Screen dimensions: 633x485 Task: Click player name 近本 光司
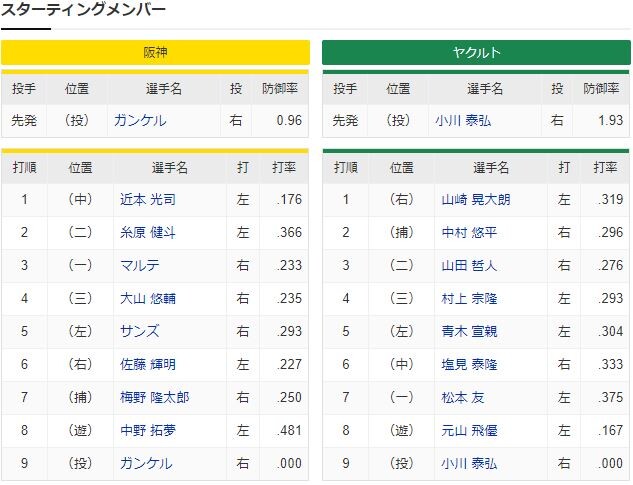(148, 199)
